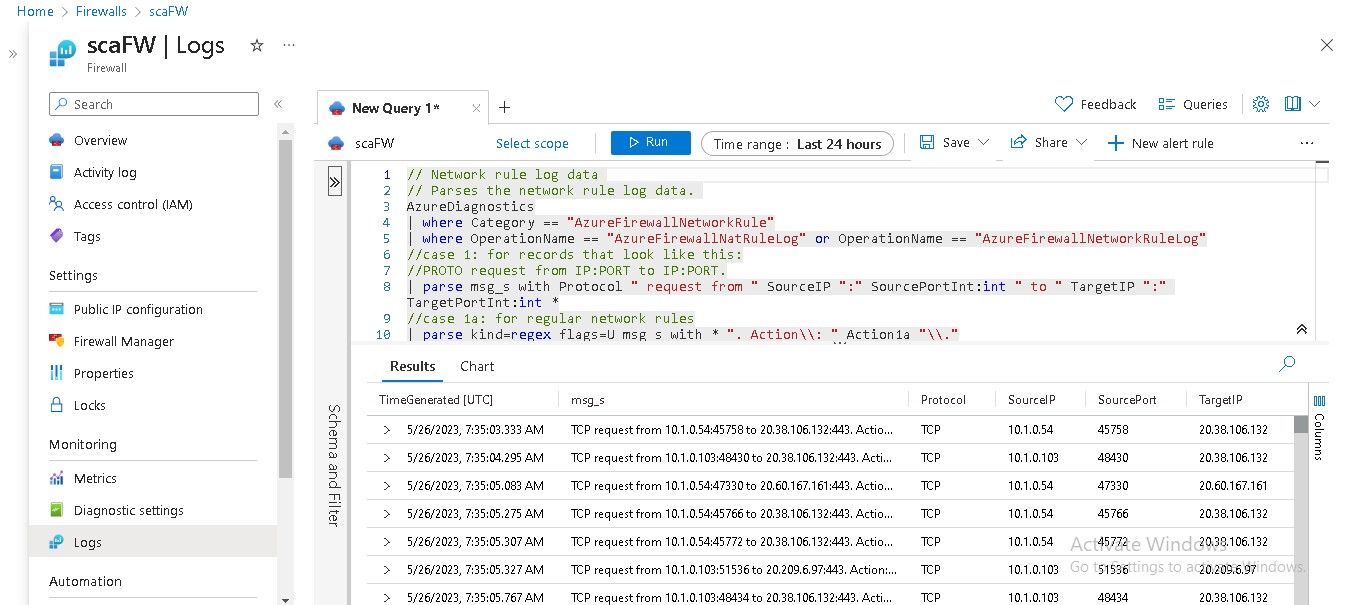Favorite scaFW with the star icon
This screenshot has height=605, width=1348.
[256, 46]
